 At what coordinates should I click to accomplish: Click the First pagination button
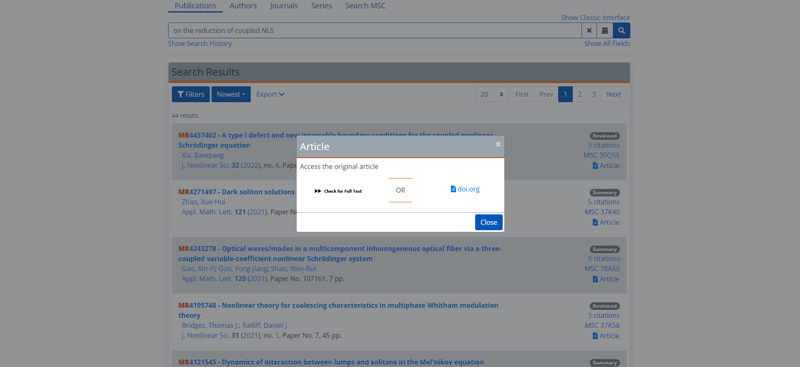pos(522,94)
